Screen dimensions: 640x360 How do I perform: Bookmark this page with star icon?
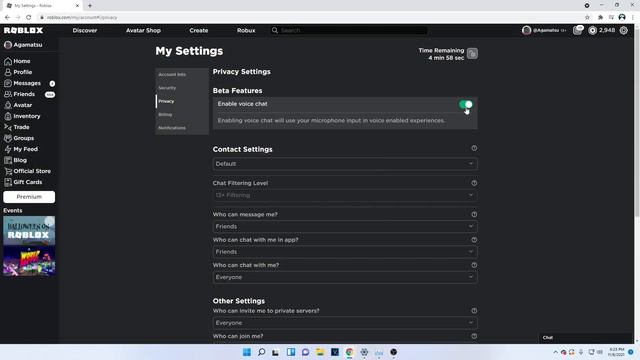pyautogui.click(x=587, y=17)
